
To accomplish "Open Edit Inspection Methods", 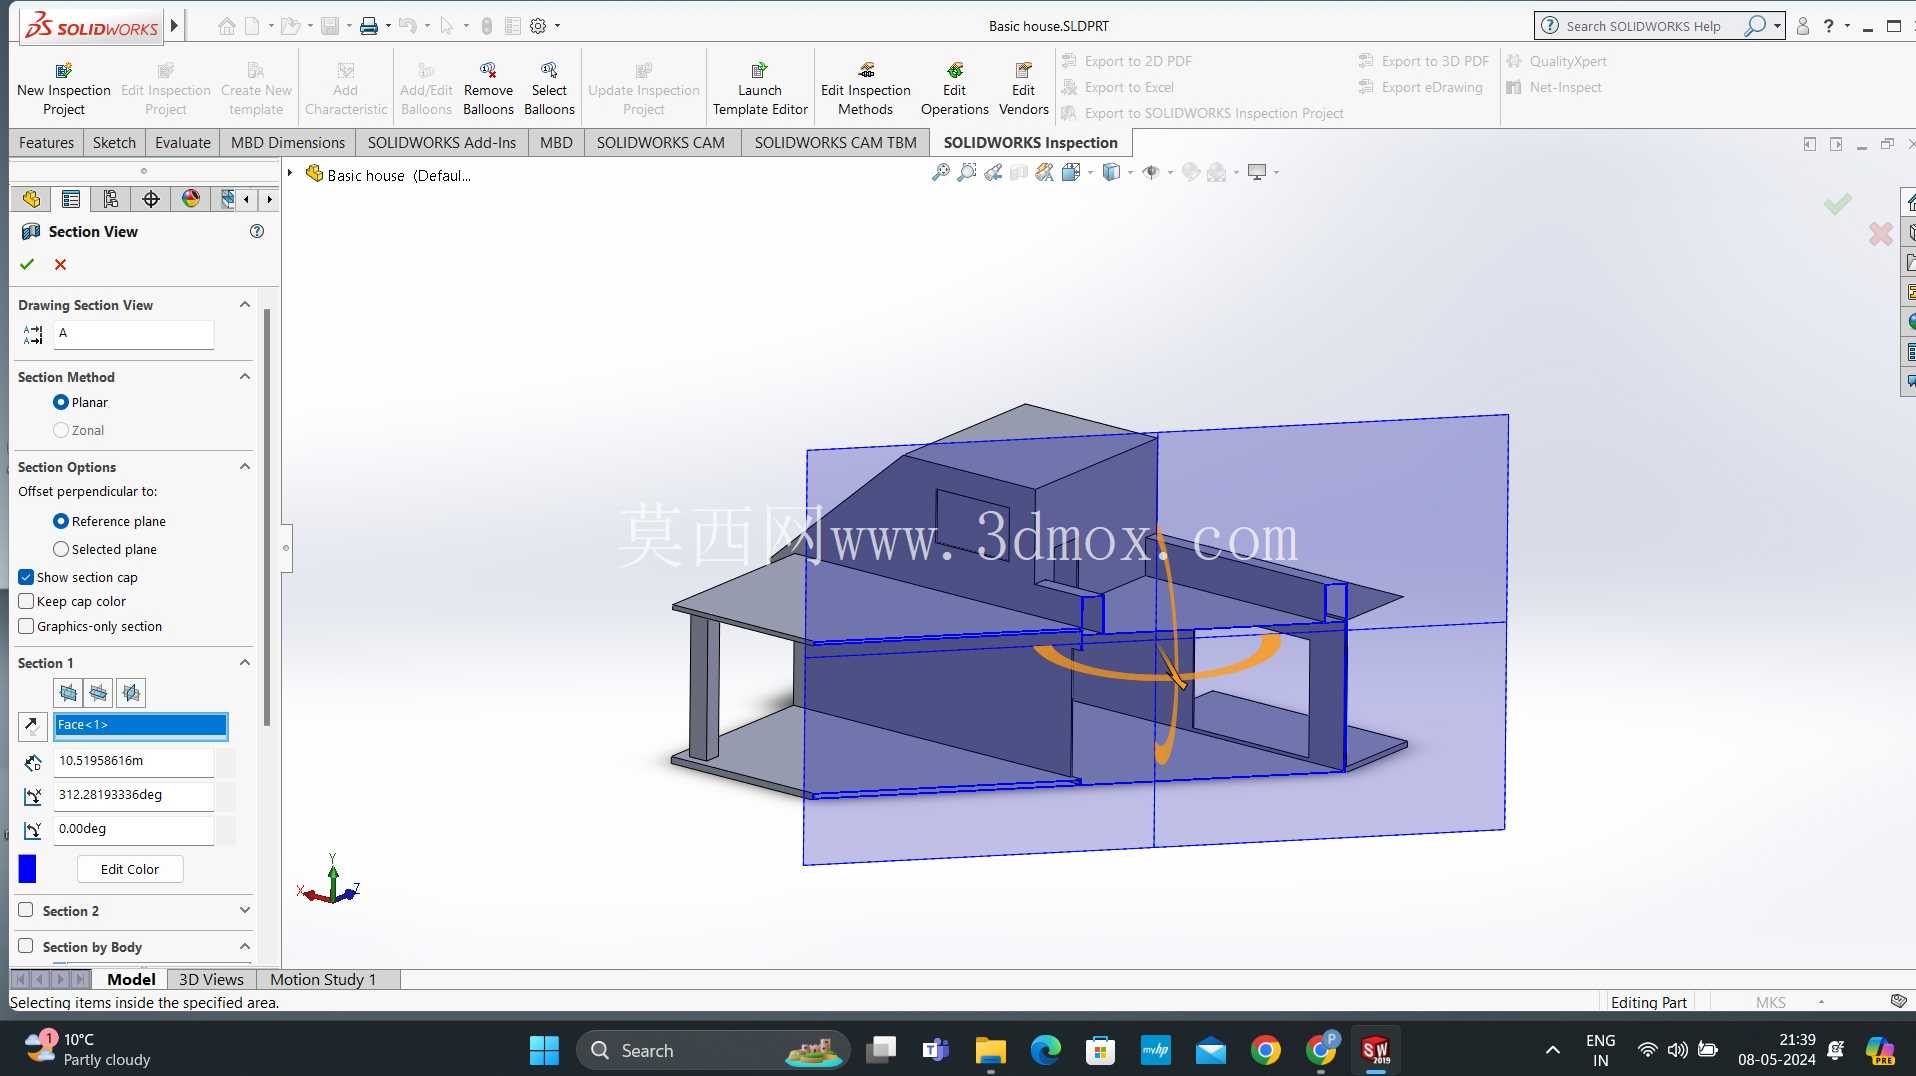I will click(866, 89).
